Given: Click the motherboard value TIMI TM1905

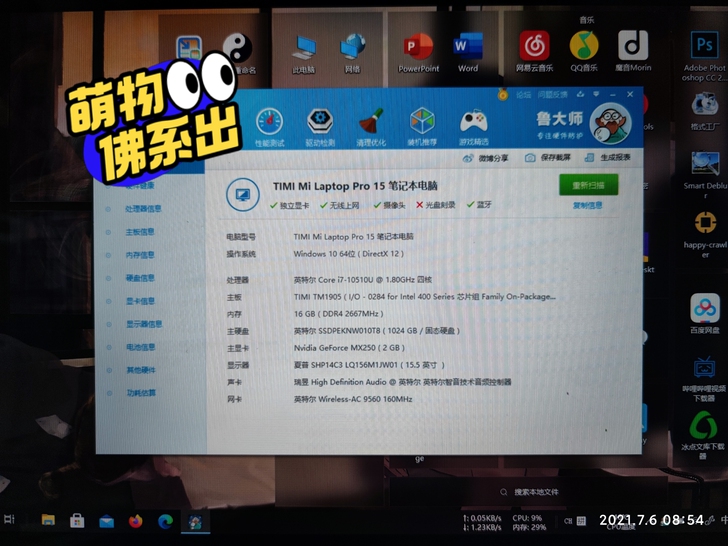Looking at the screenshot, I should tap(424, 297).
